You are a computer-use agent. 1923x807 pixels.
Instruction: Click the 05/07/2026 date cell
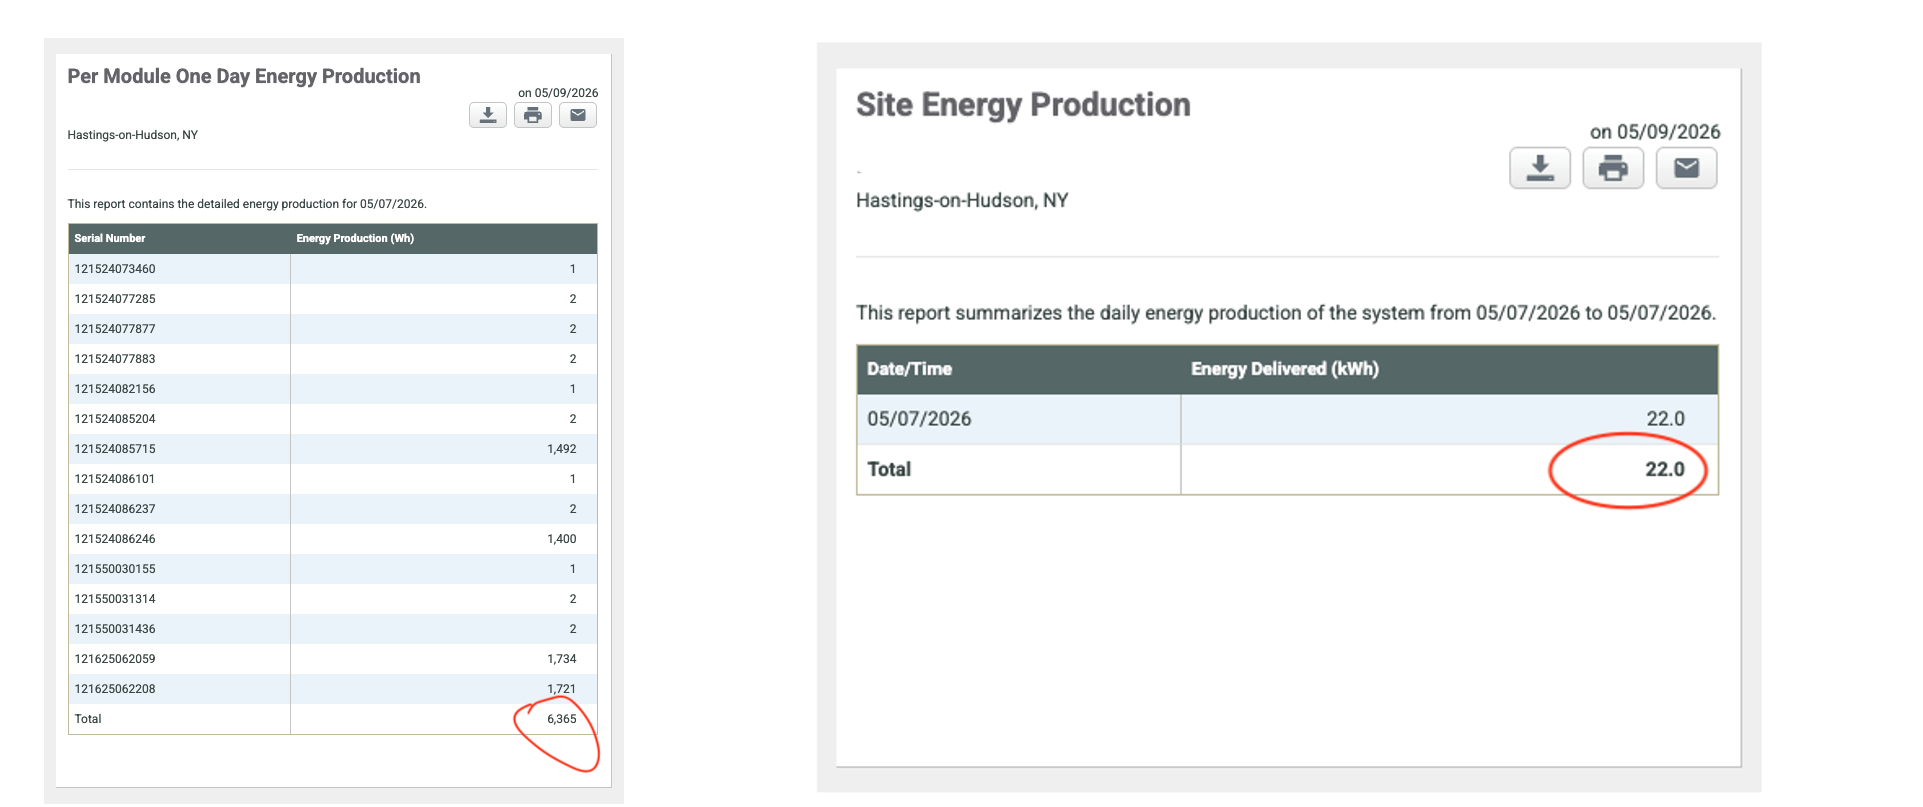[919, 419]
